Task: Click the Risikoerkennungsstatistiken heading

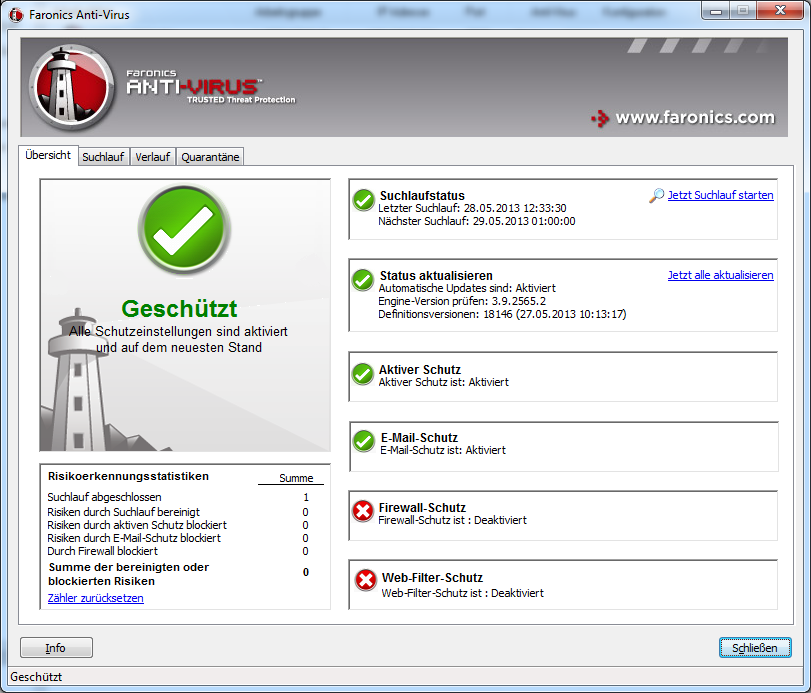Action: [128, 476]
